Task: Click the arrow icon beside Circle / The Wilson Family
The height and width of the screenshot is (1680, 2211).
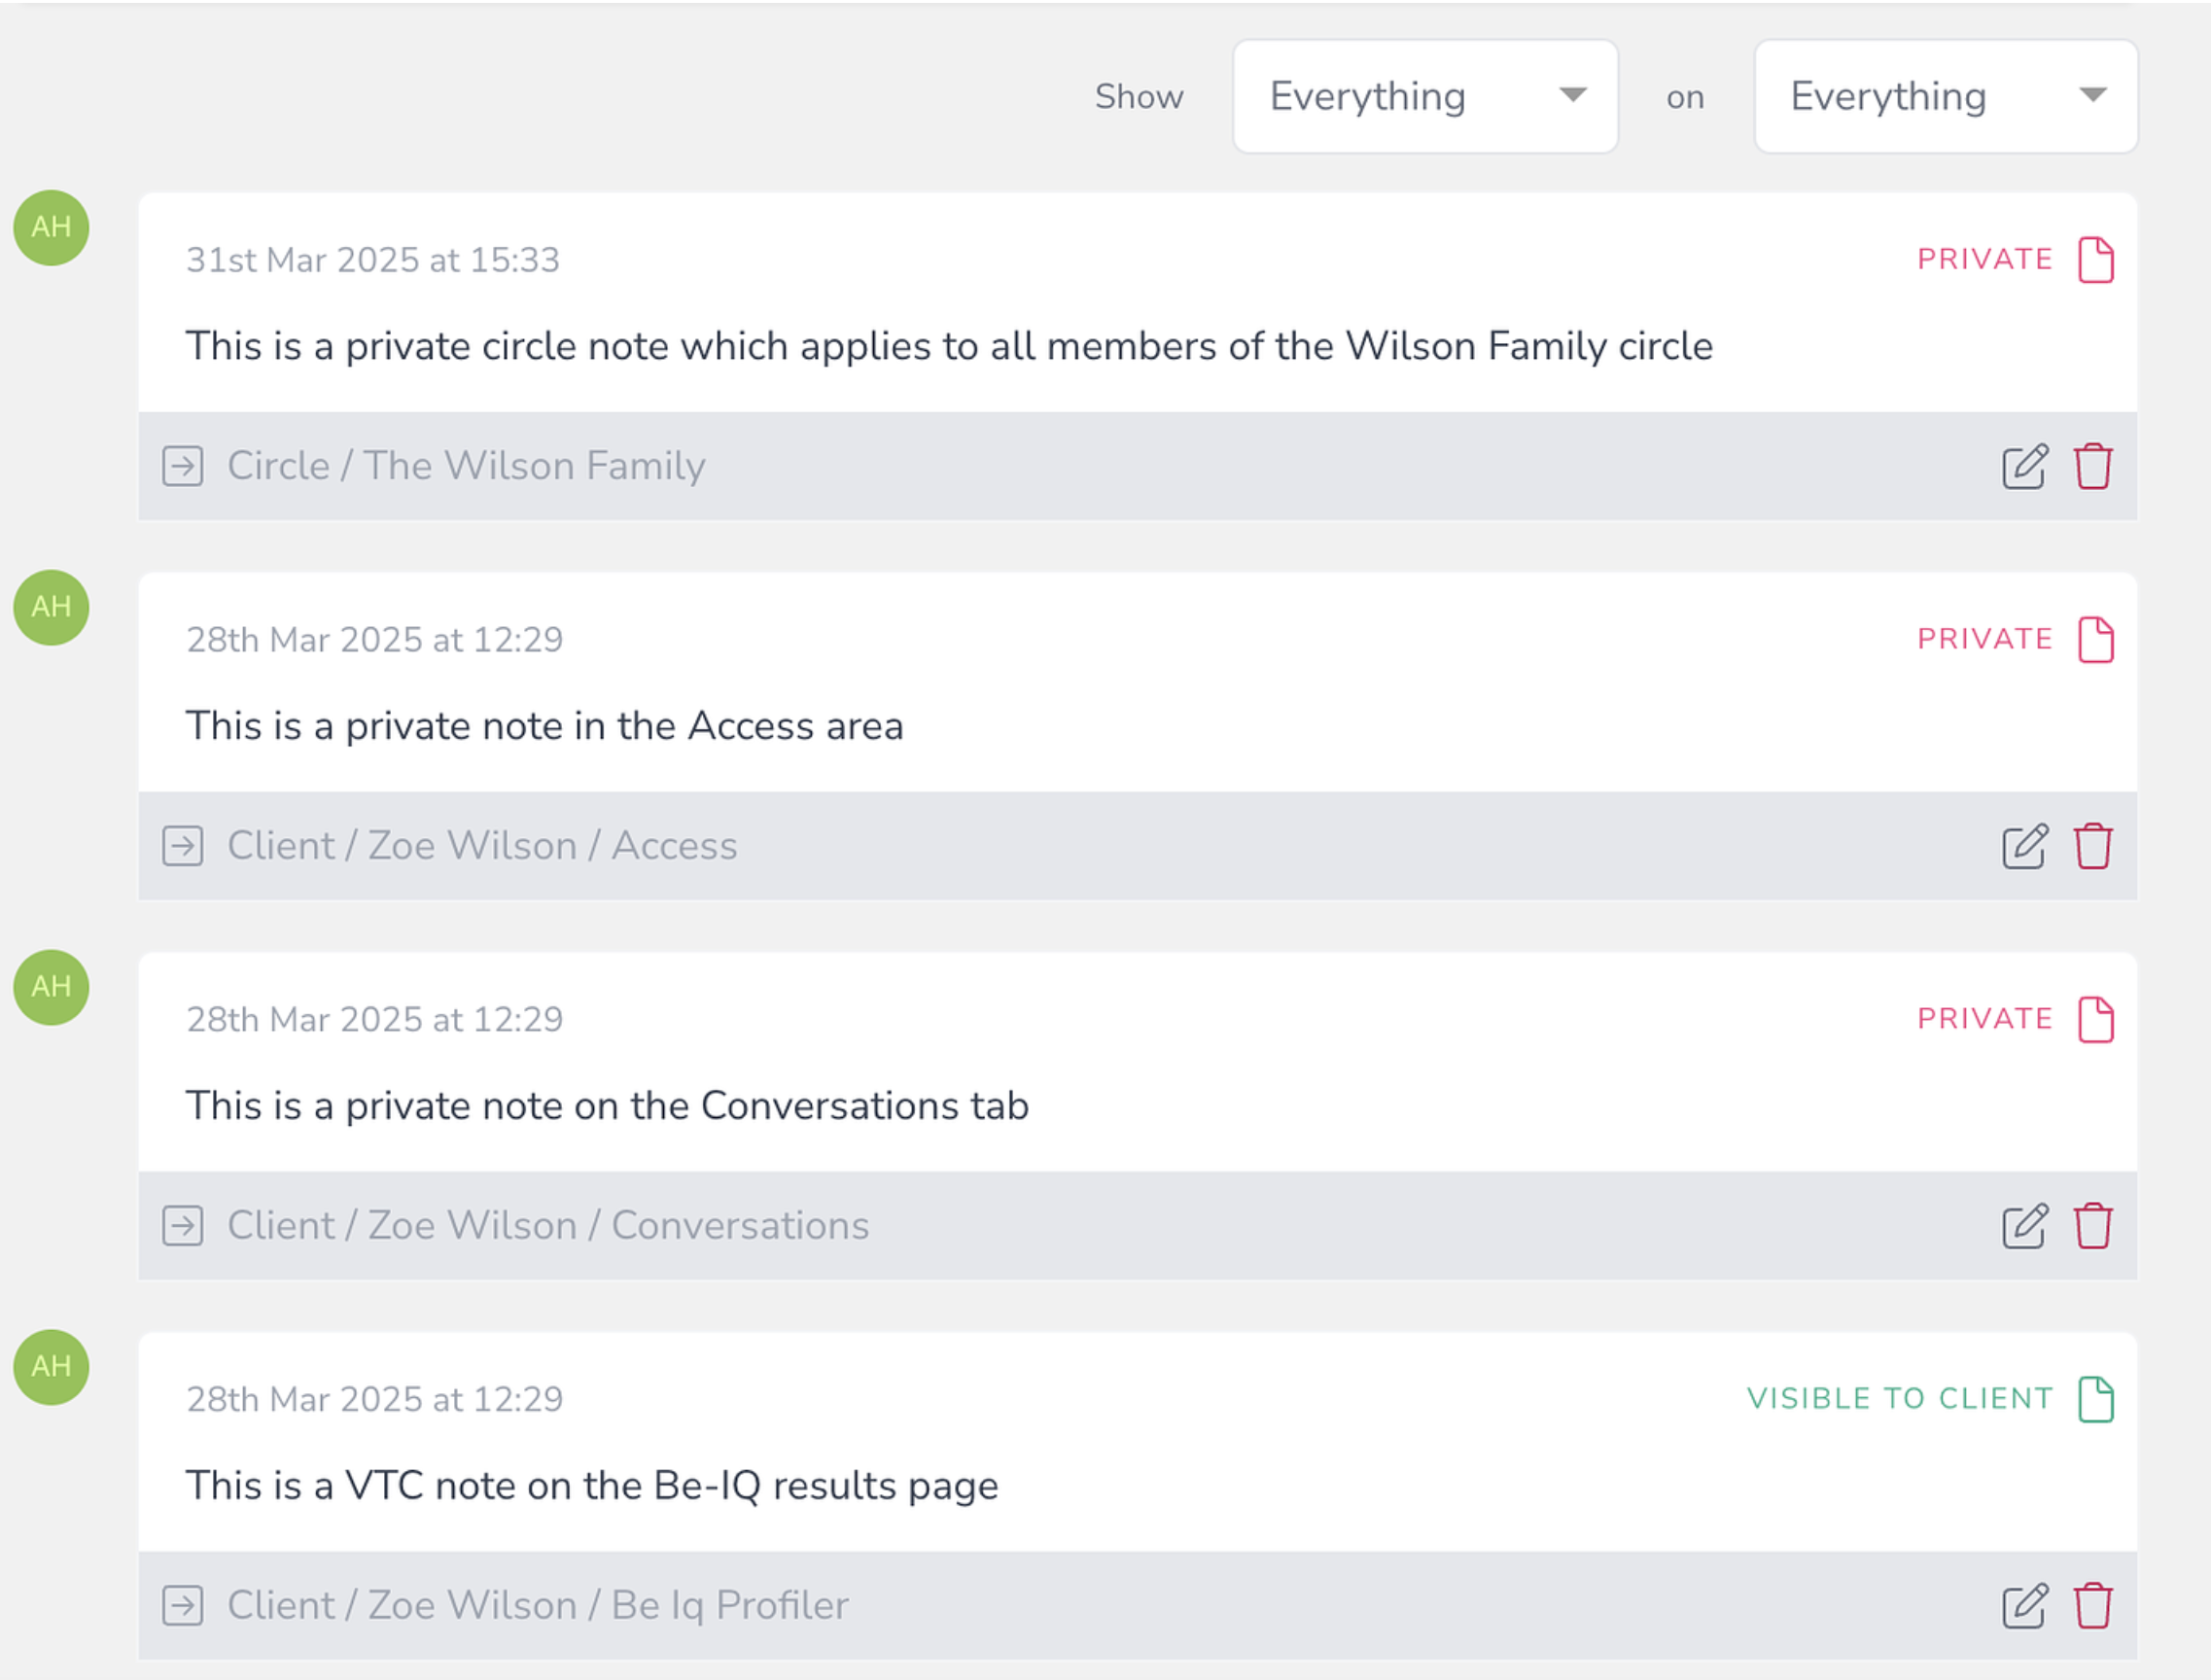Action: coord(183,466)
